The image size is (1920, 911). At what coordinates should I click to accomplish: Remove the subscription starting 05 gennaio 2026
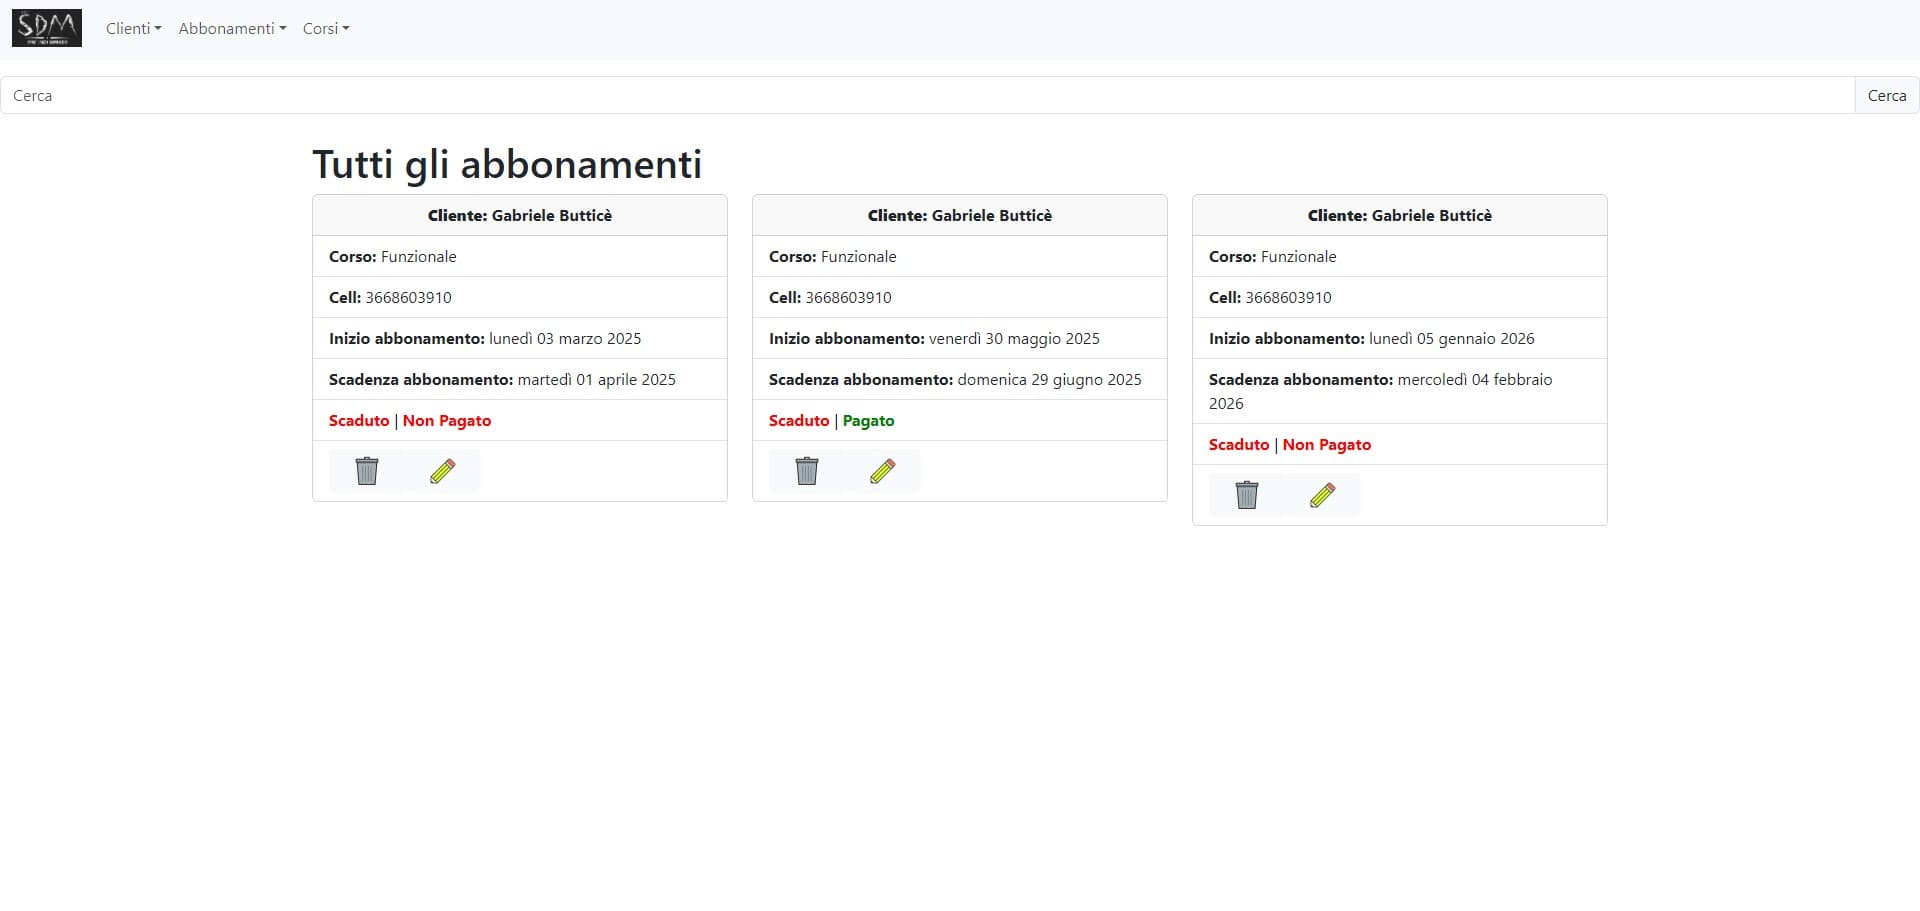point(1247,495)
